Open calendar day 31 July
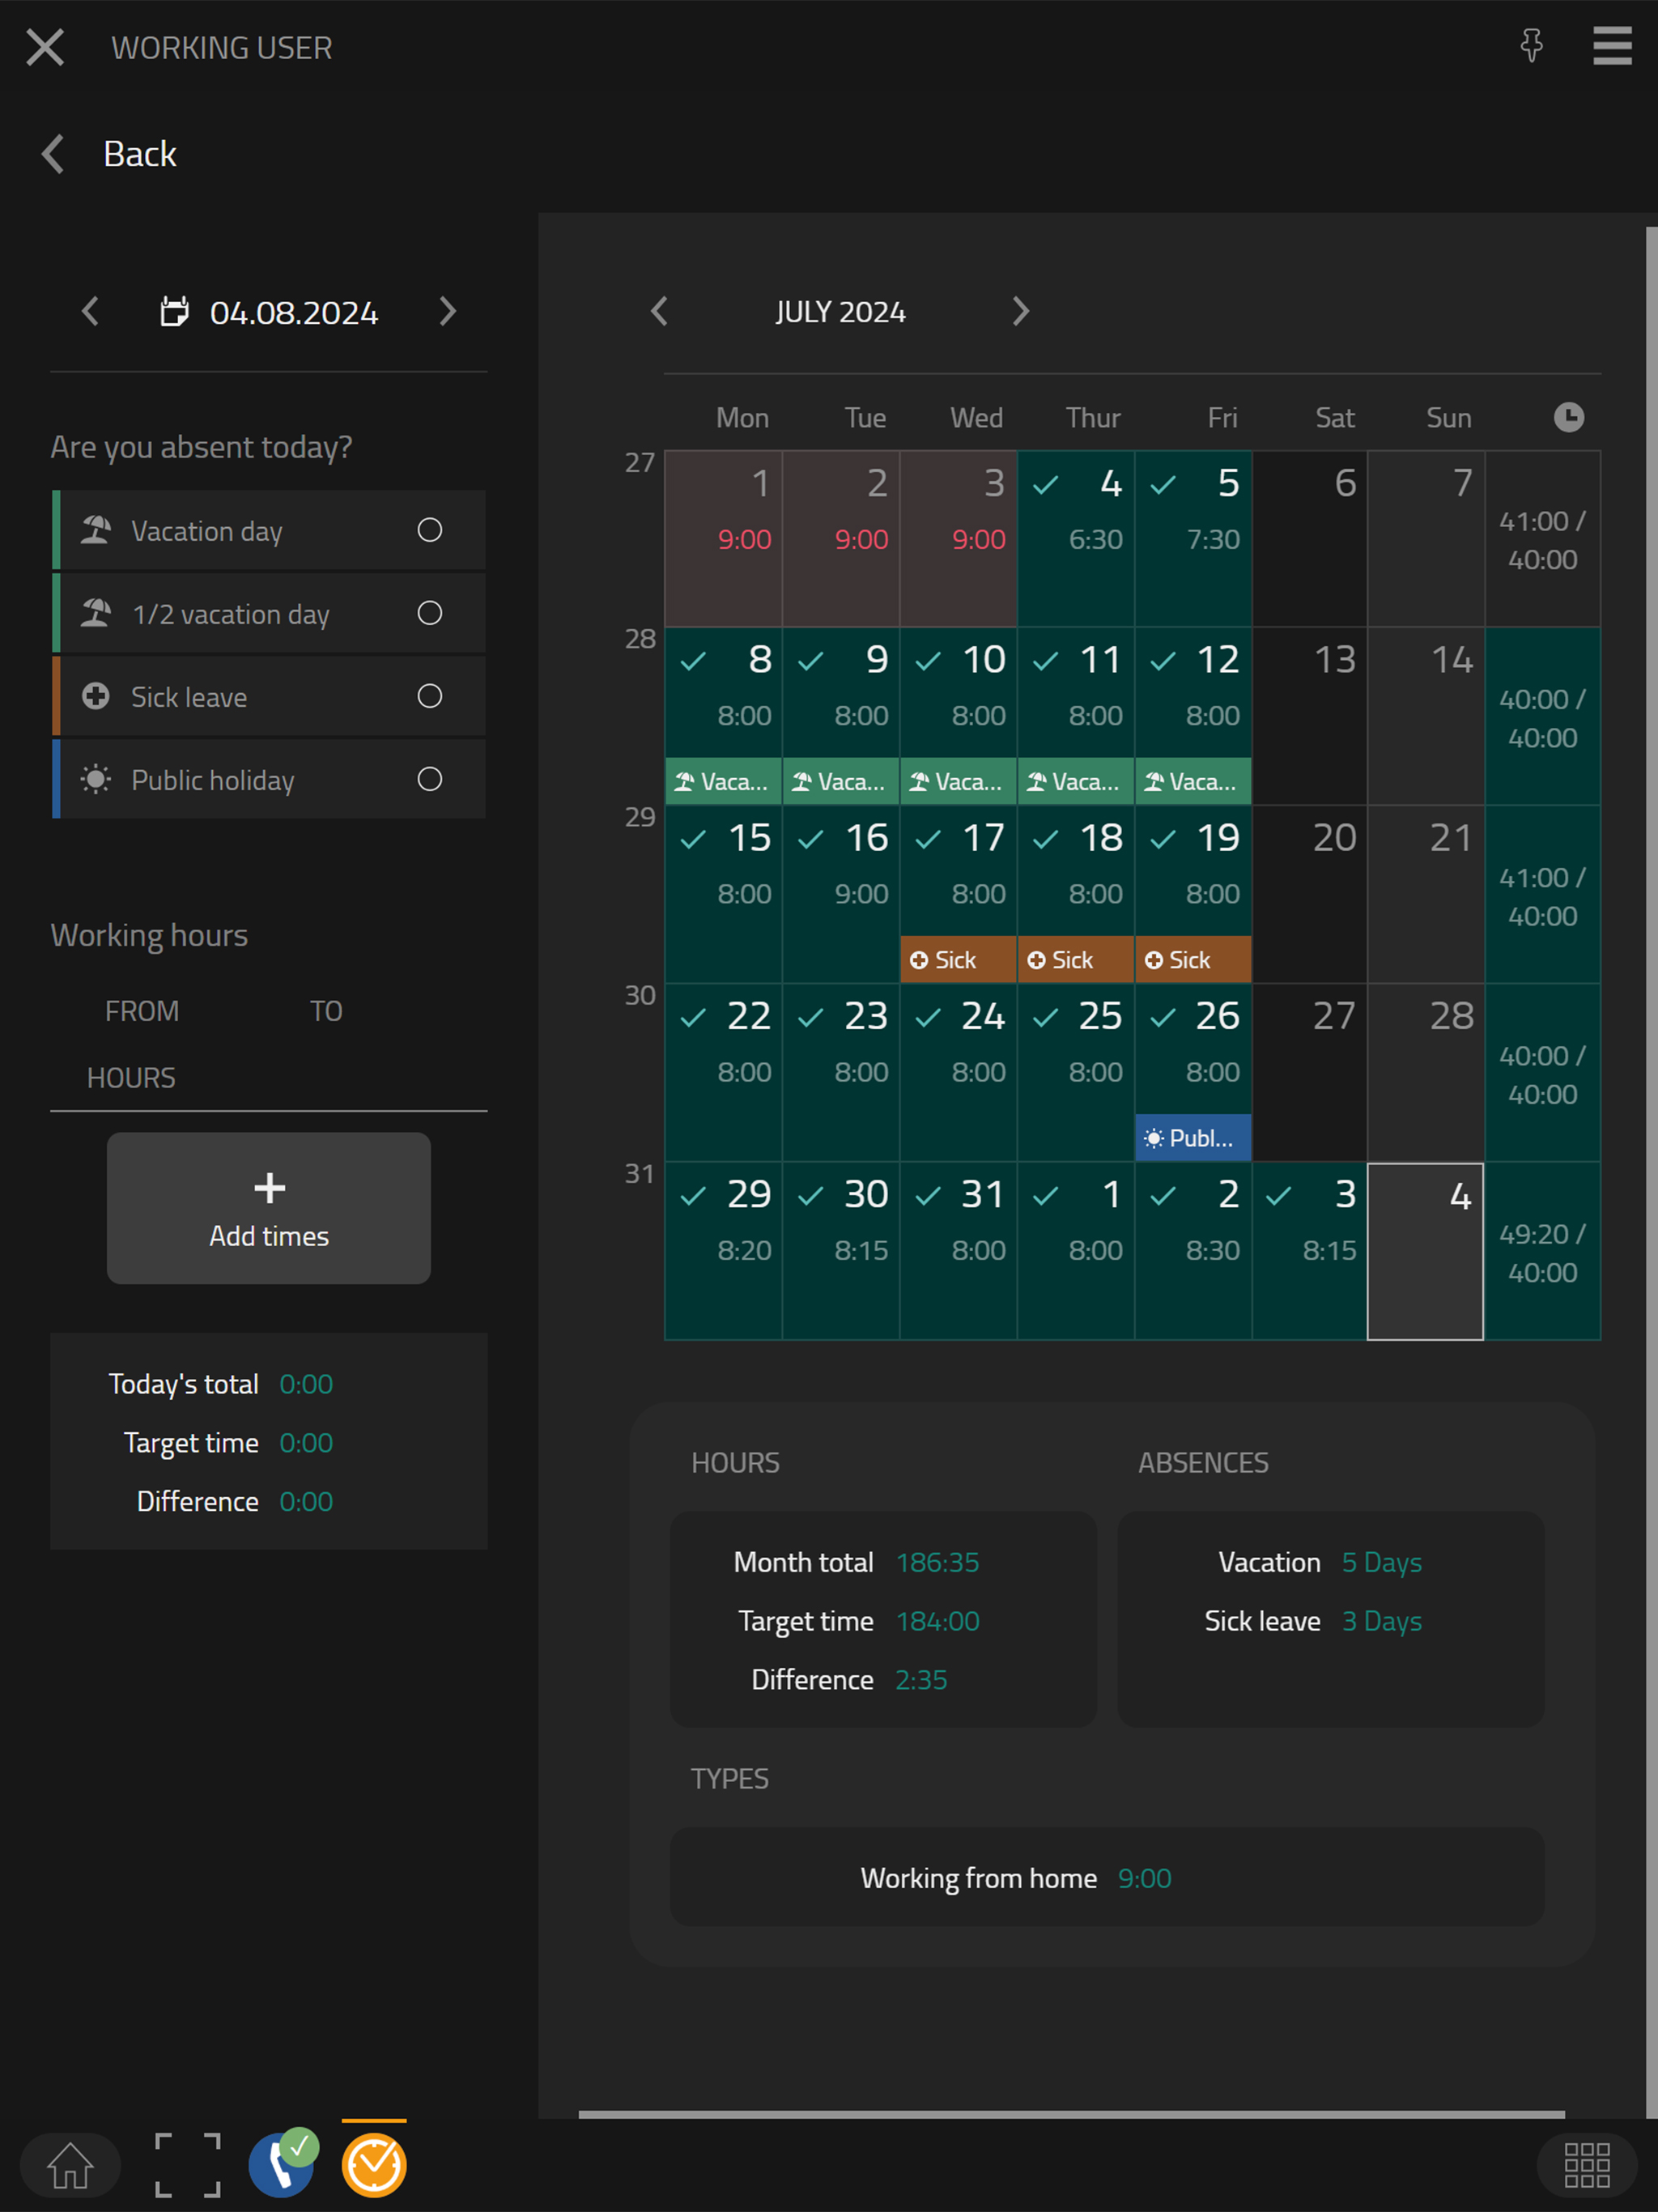Screen dimensions: 1658x2212 point(958,1250)
